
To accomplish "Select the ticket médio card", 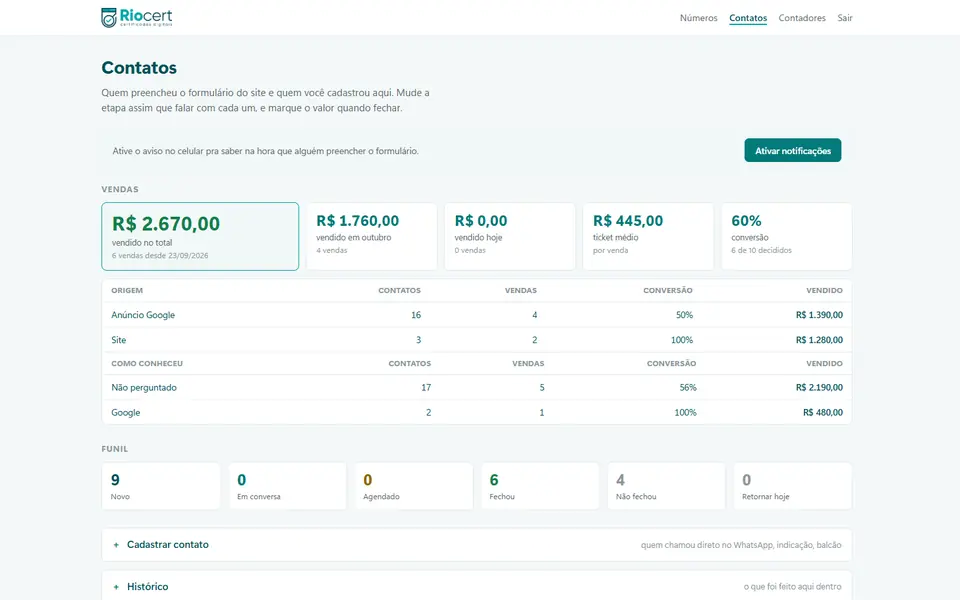I will click(x=648, y=236).
